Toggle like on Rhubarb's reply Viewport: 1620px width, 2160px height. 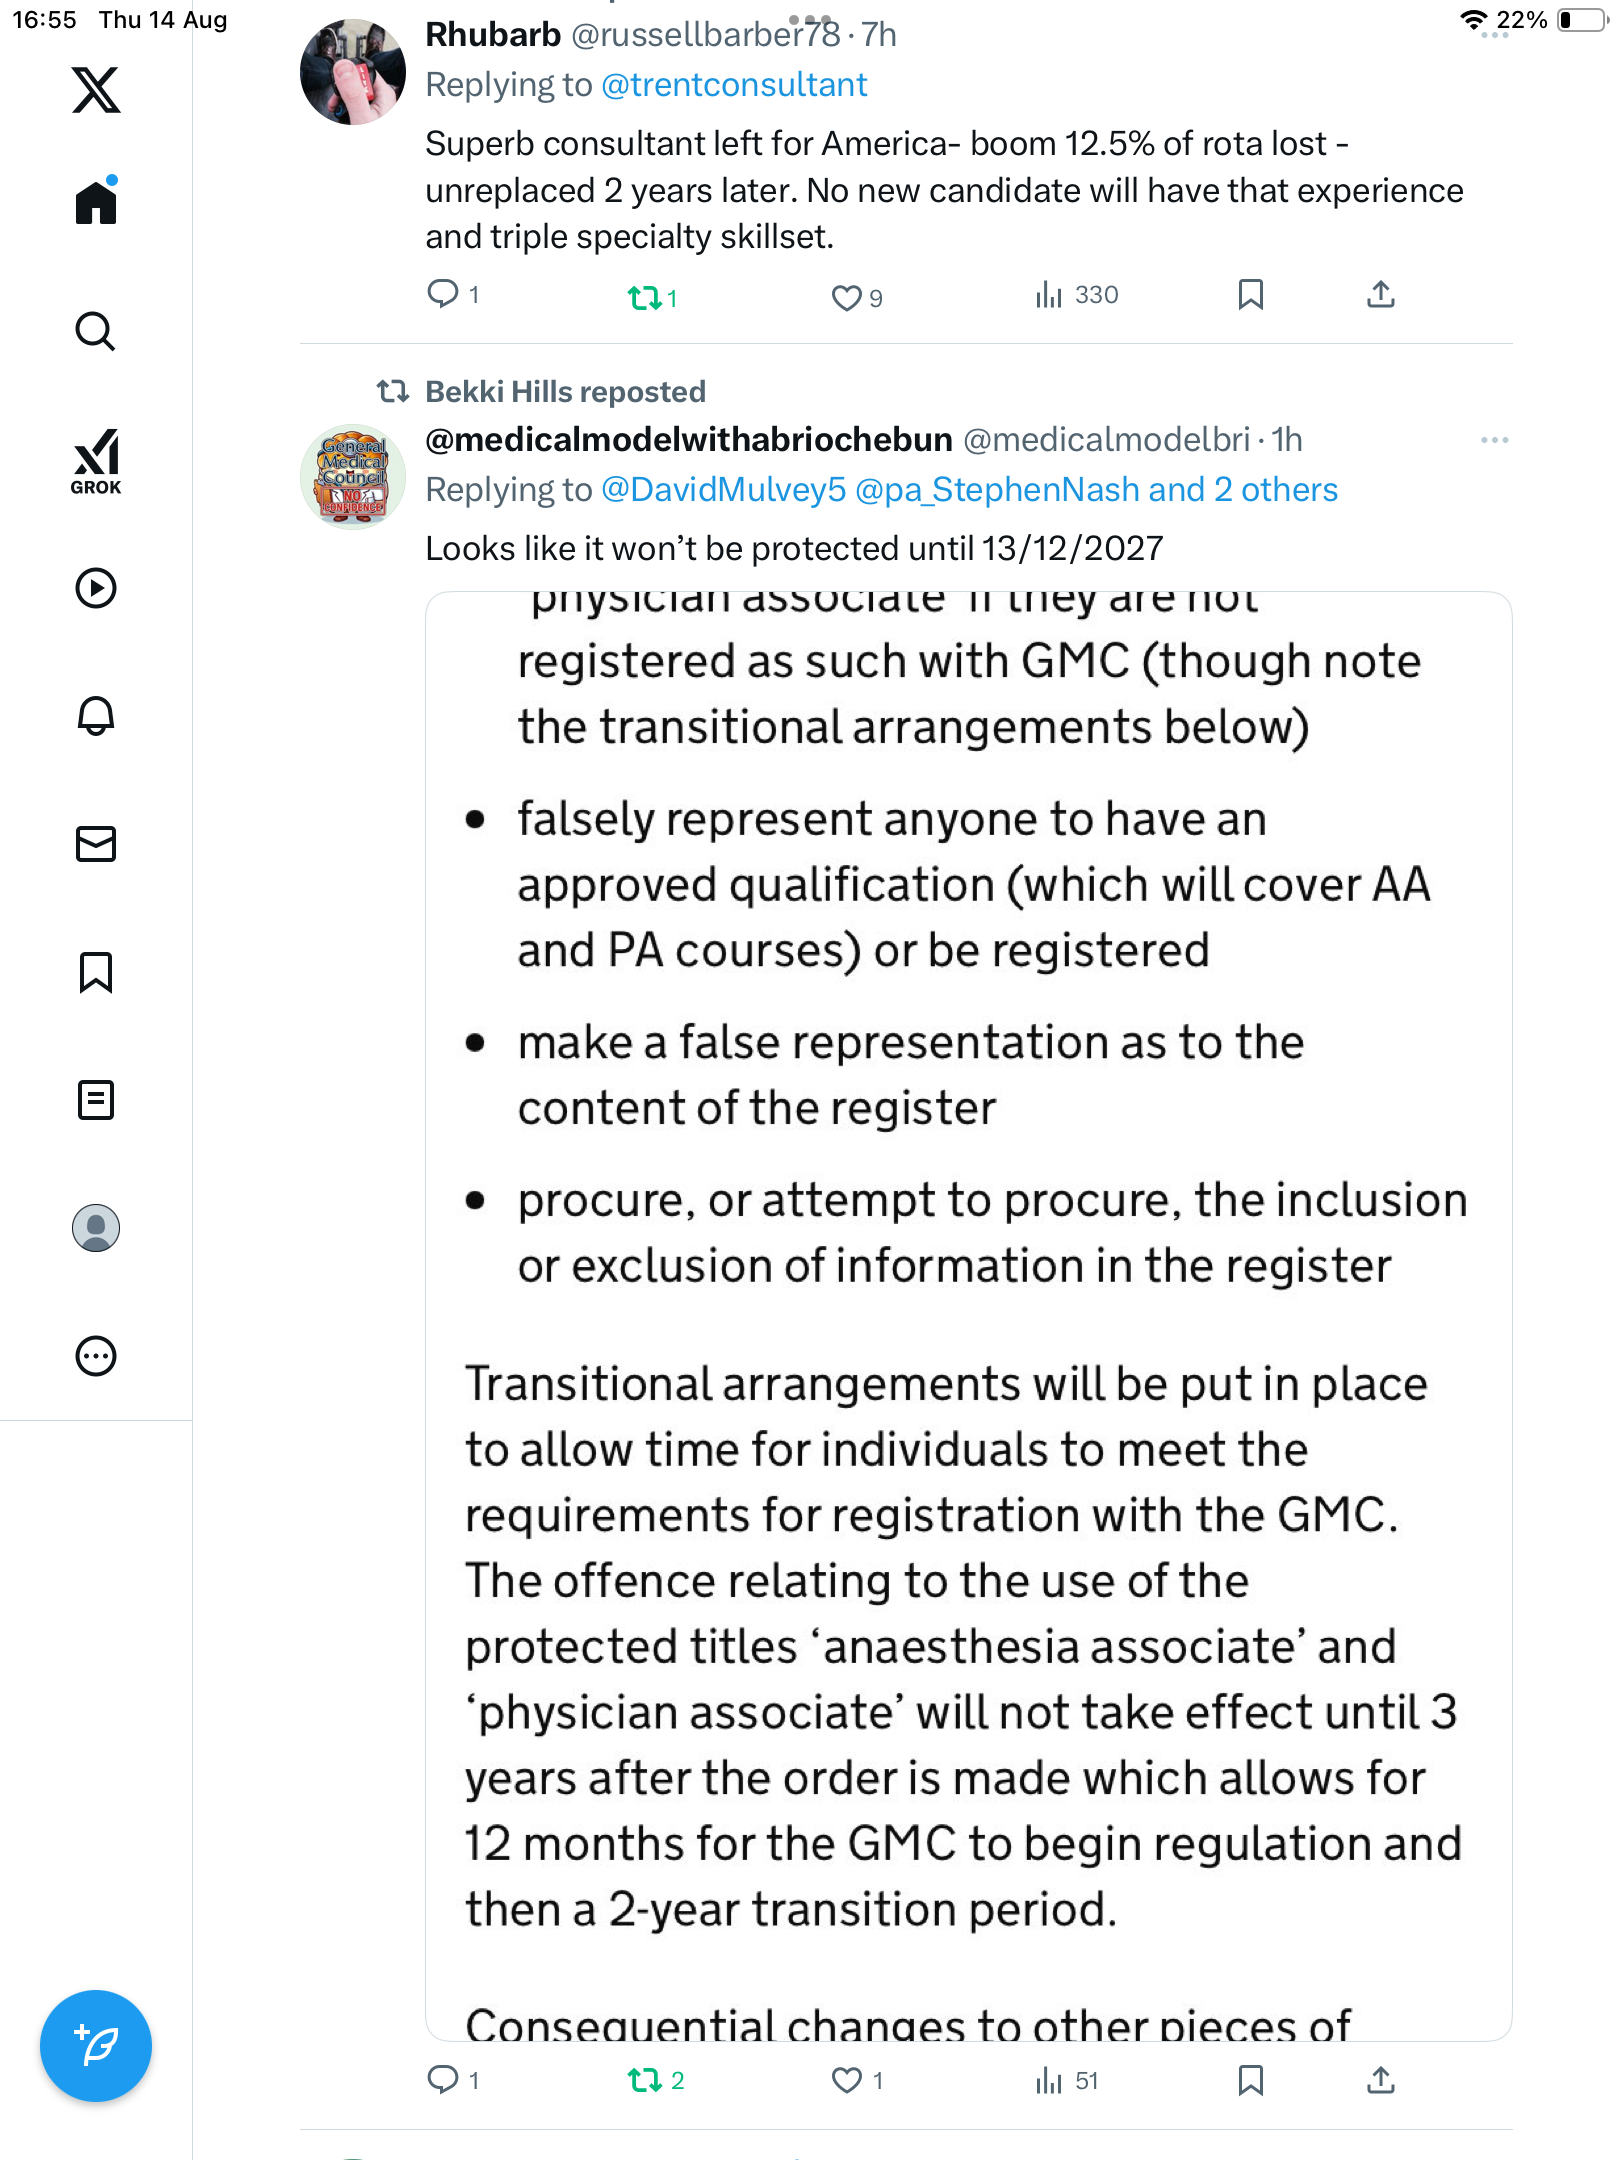coord(846,297)
